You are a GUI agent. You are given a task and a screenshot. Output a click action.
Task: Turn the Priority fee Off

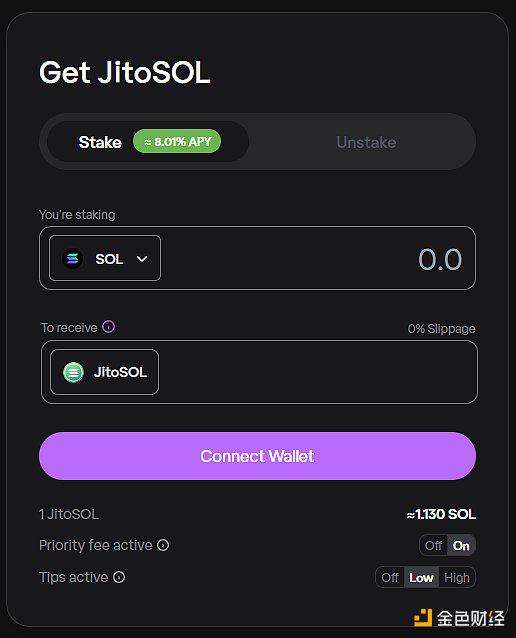tap(433, 545)
